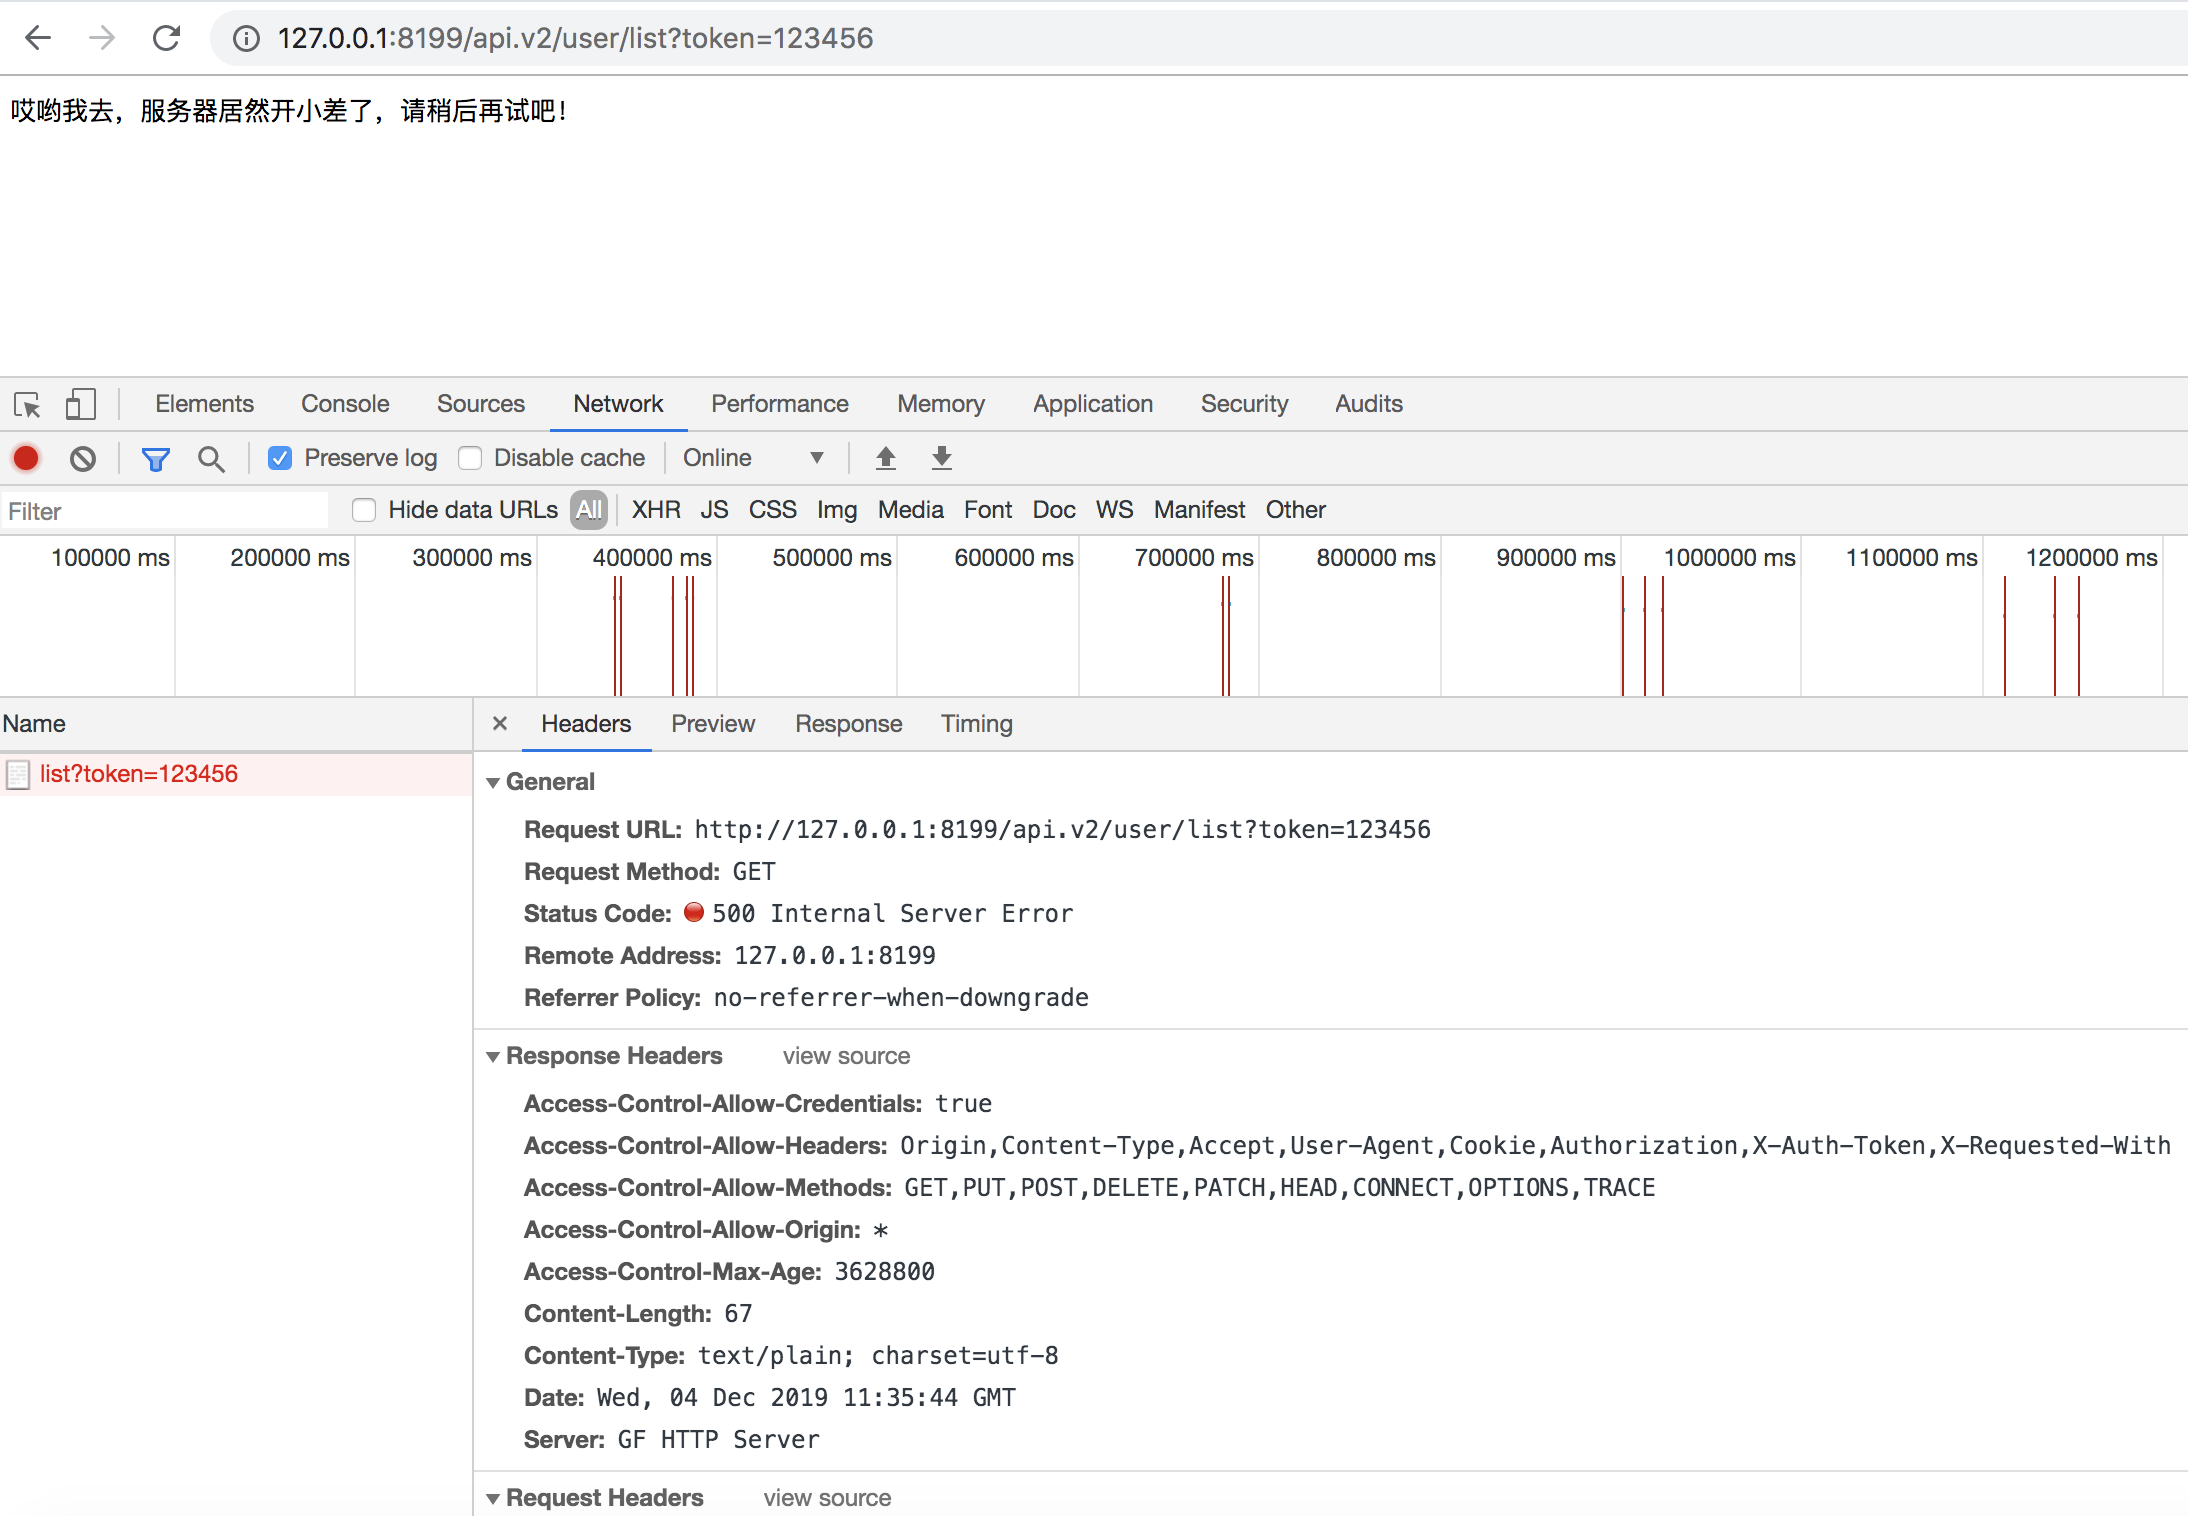Open the Online throttling dropdown
The width and height of the screenshot is (2188, 1516).
click(x=753, y=459)
